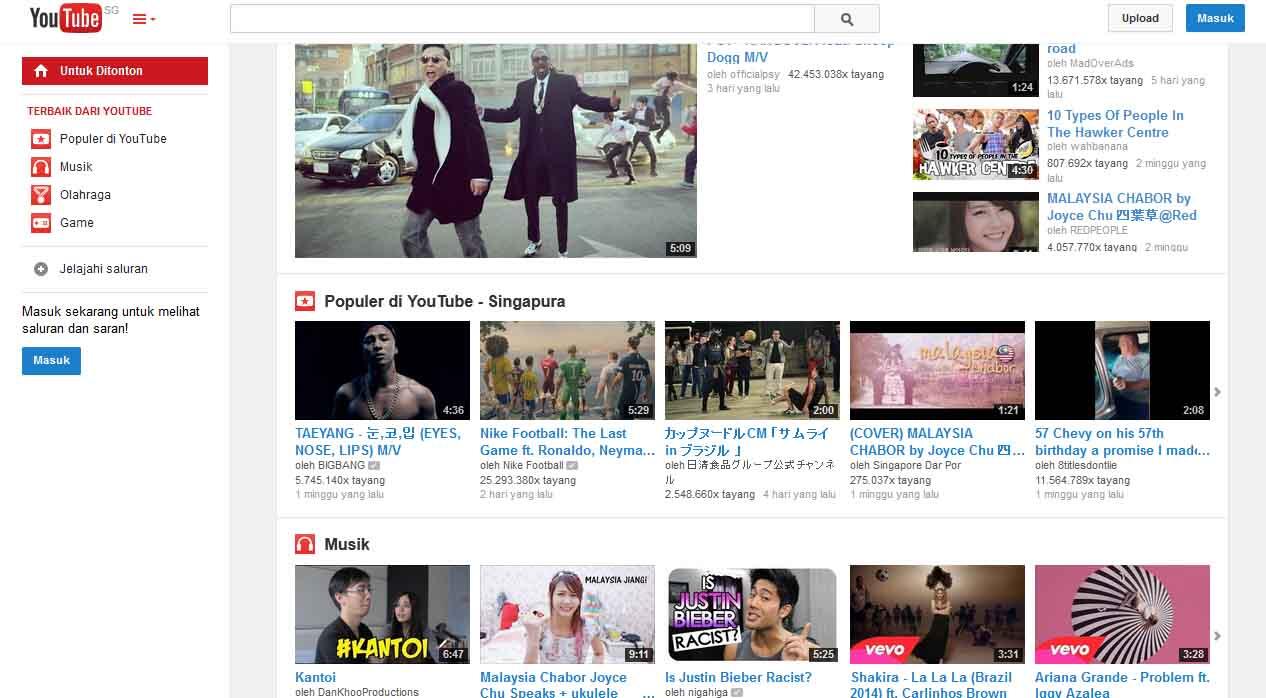The width and height of the screenshot is (1266, 698).
Task: Open MALAYSIA CHABOR by Joyce Chu title
Action: pos(1121,207)
